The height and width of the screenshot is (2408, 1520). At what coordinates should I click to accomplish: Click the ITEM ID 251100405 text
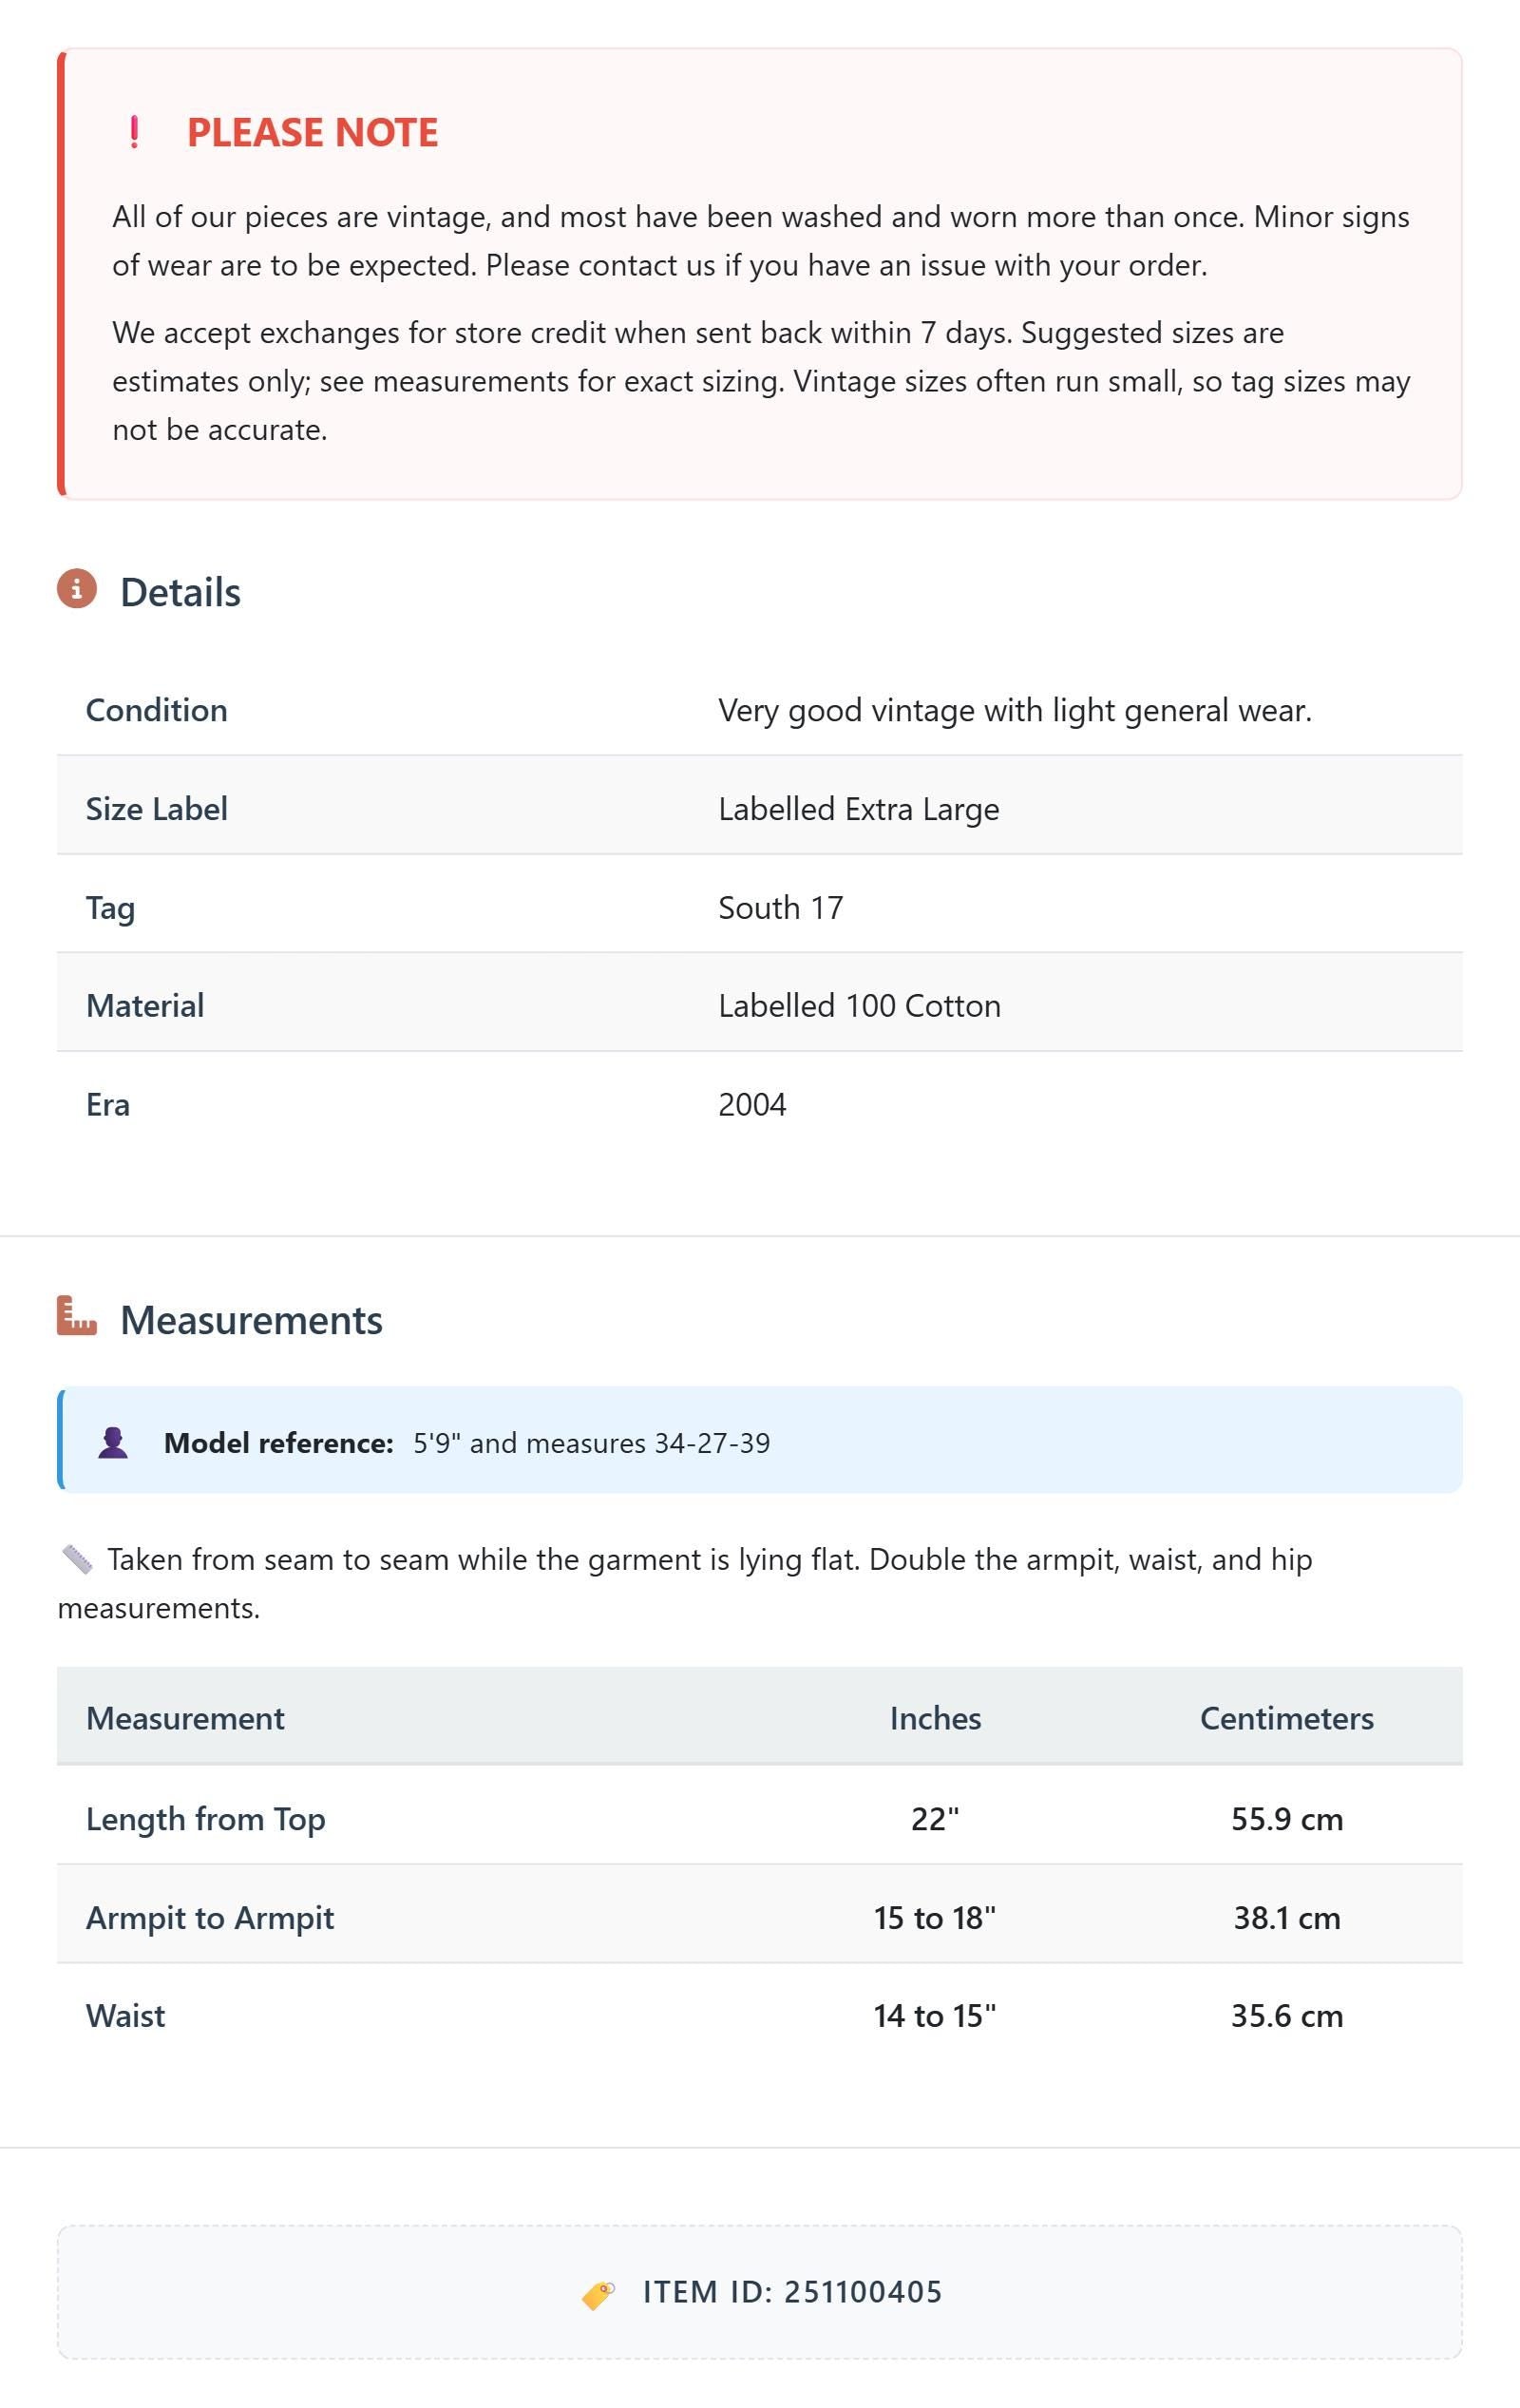(792, 2292)
